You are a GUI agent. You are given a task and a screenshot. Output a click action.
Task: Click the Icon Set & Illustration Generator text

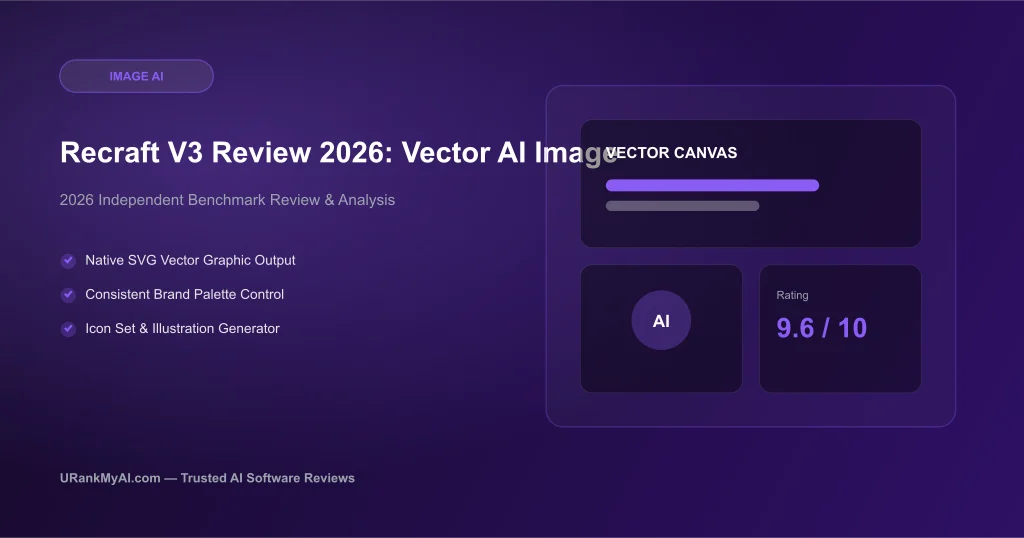pos(182,328)
